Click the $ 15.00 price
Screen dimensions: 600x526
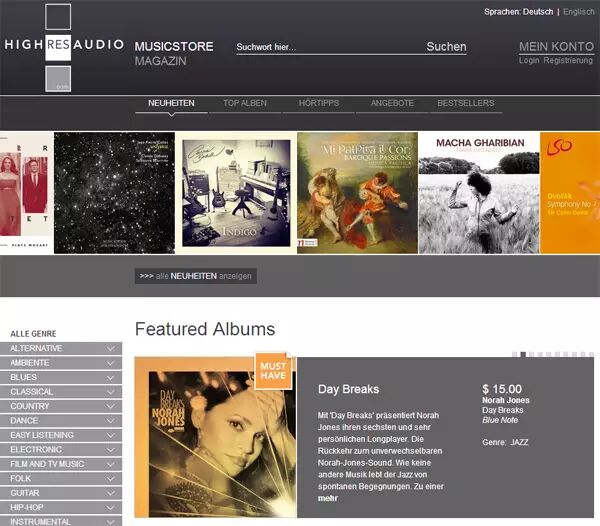502,389
